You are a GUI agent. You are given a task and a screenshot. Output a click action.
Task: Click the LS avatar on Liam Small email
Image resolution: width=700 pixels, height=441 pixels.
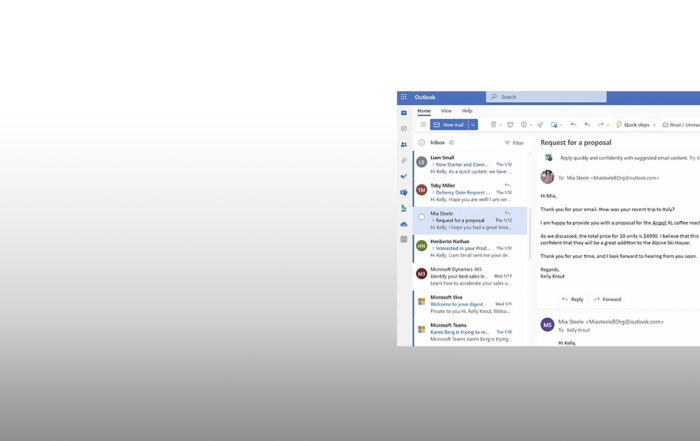coord(421,162)
